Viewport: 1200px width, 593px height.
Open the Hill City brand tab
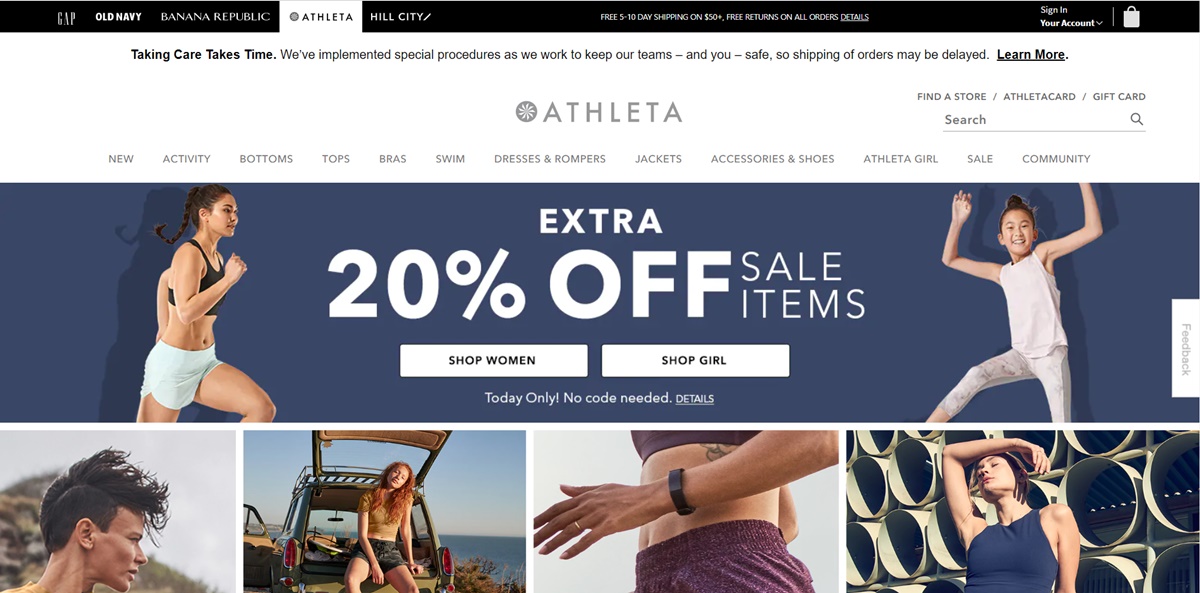point(401,17)
